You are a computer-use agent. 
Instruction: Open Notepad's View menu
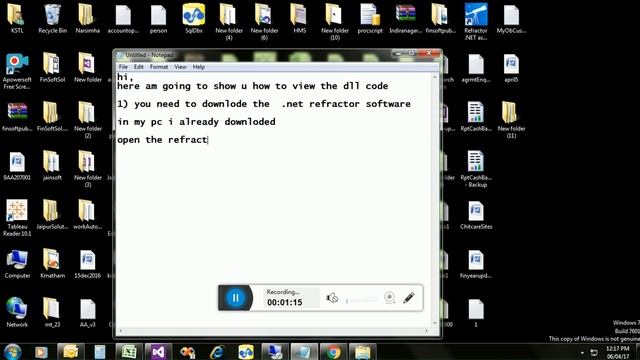[x=180, y=67]
